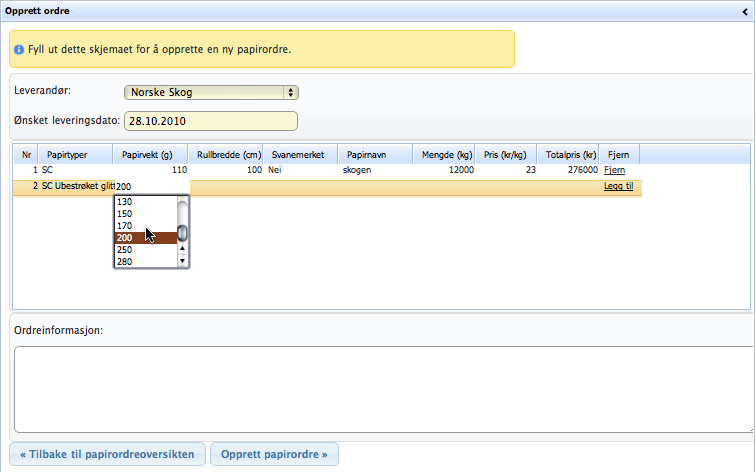Click the Svanemerket column header

click(x=298, y=155)
